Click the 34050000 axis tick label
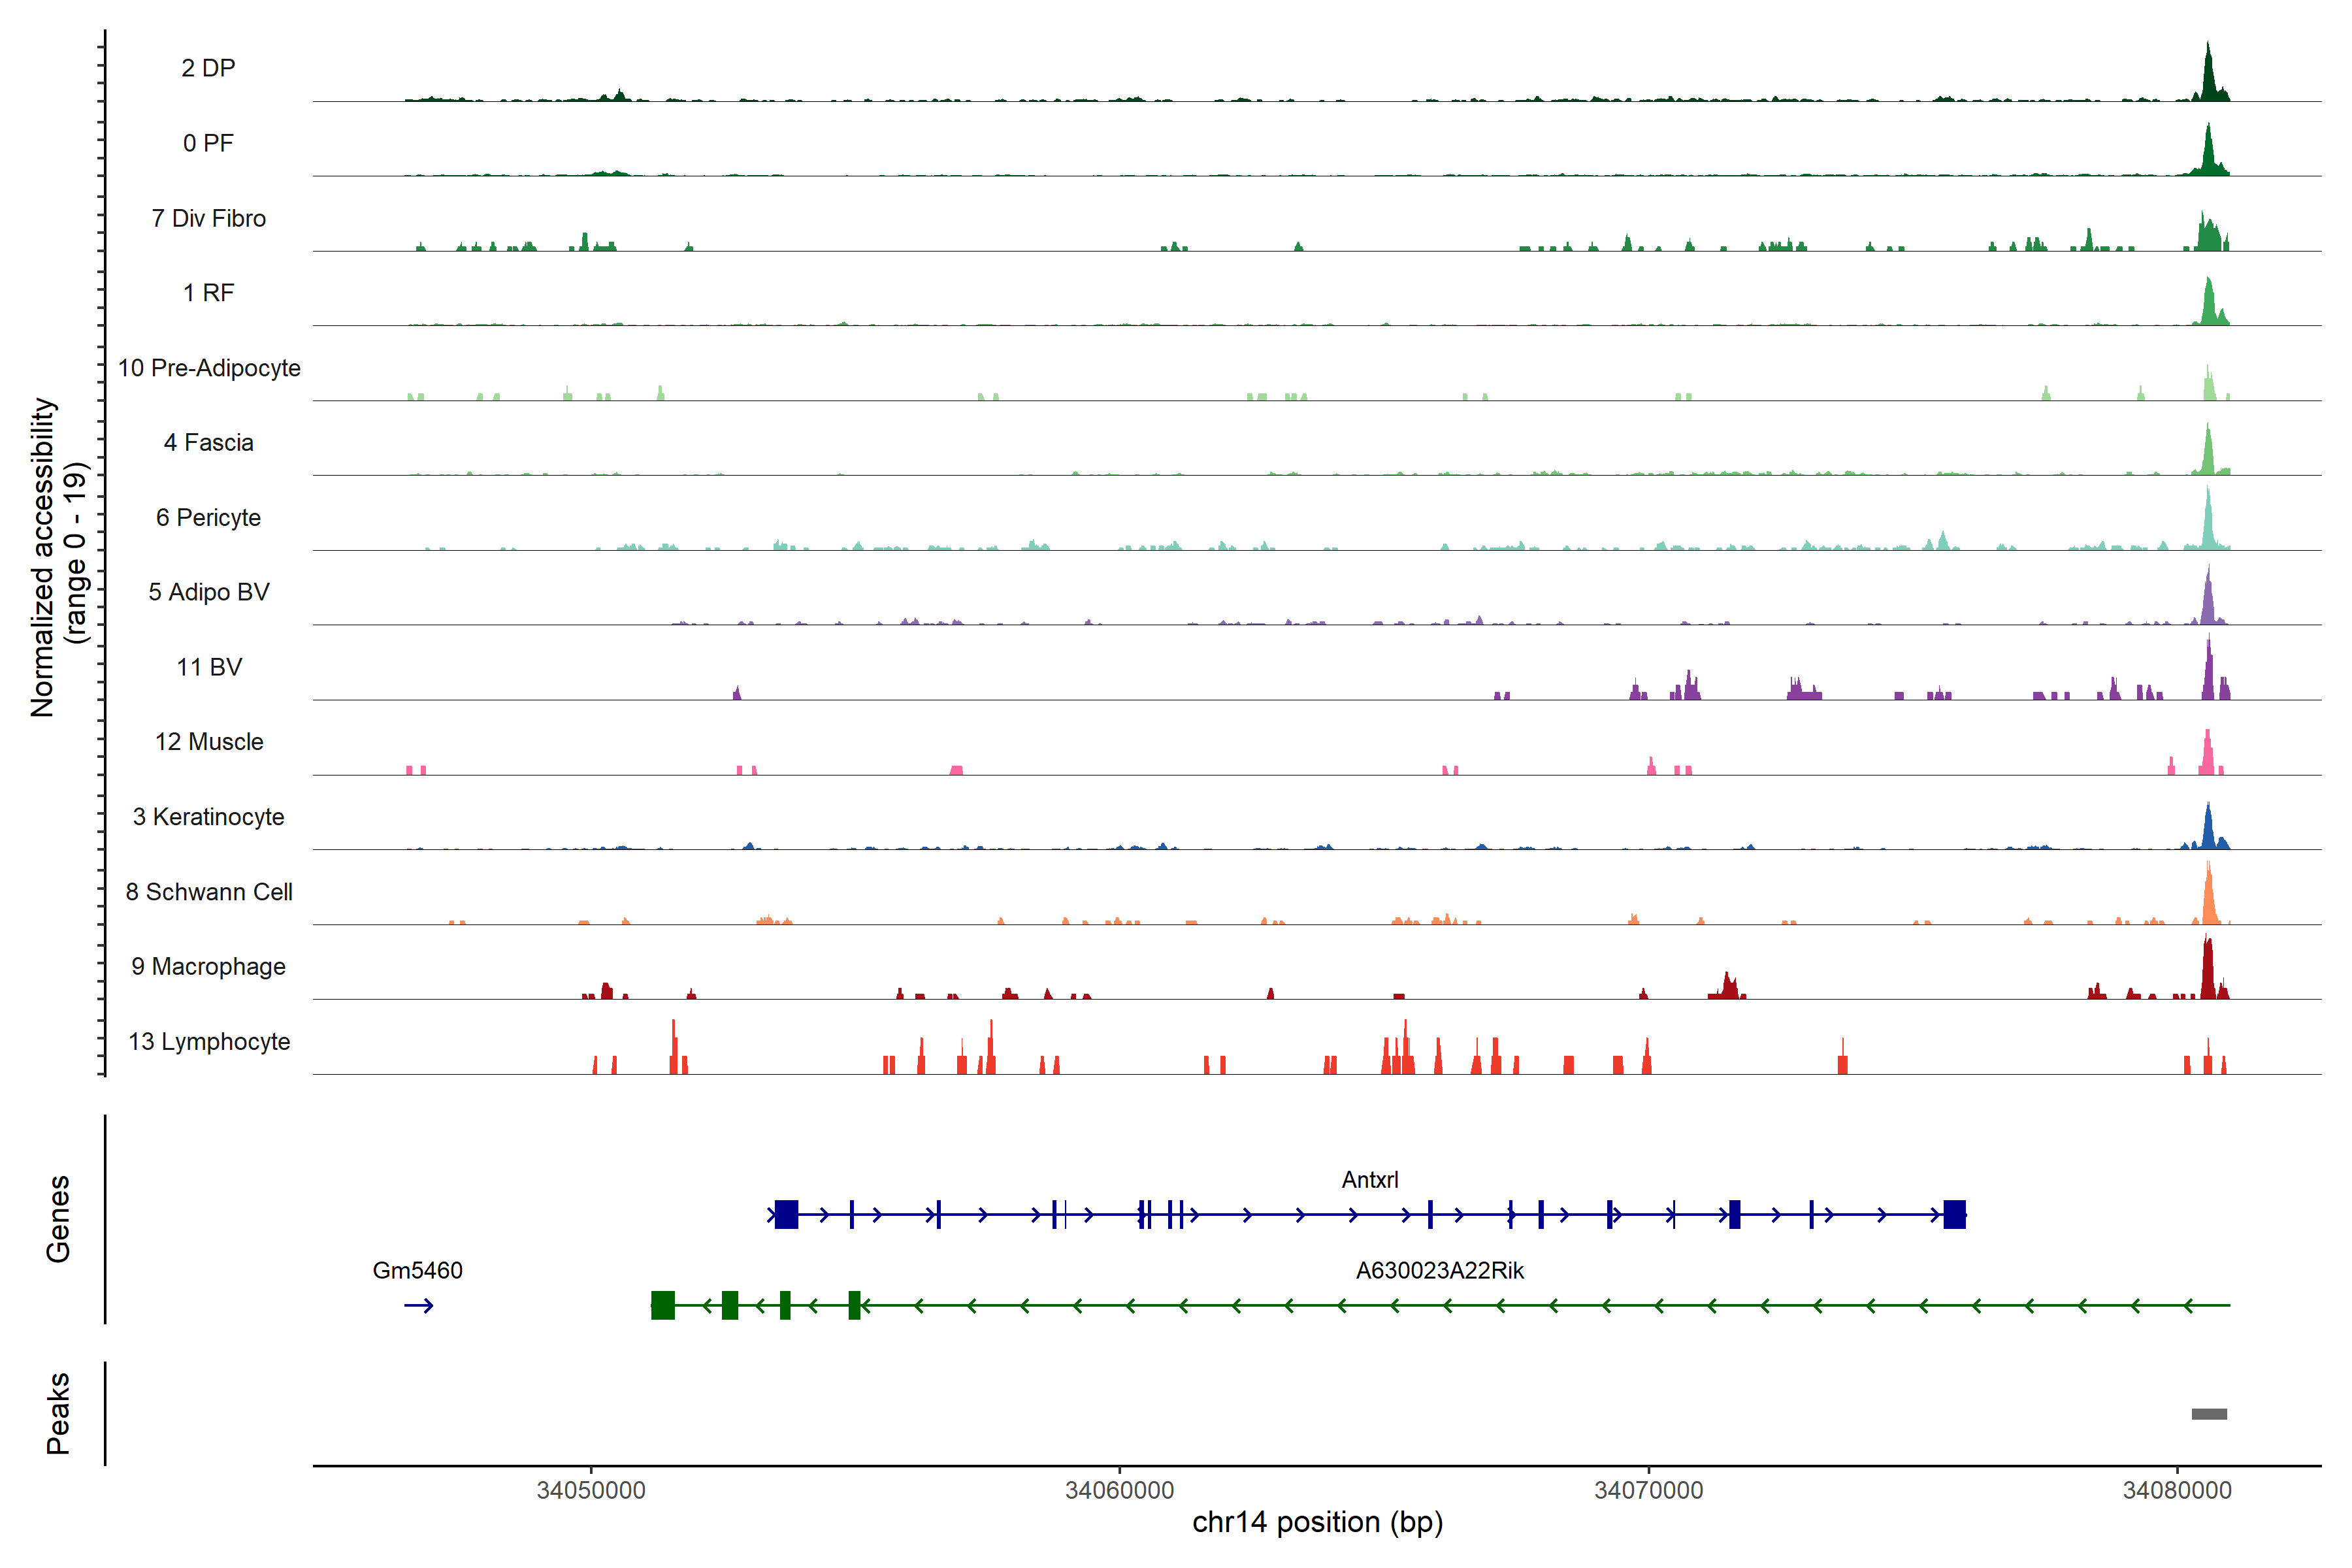The width and height of the screenshot is (2352, 1568). (591, 1490)
